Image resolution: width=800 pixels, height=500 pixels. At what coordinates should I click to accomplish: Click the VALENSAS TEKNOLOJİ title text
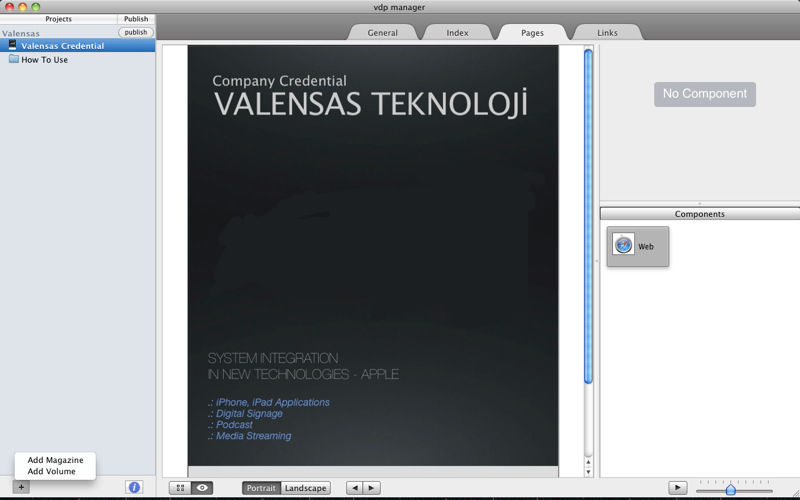pos(370,104)
